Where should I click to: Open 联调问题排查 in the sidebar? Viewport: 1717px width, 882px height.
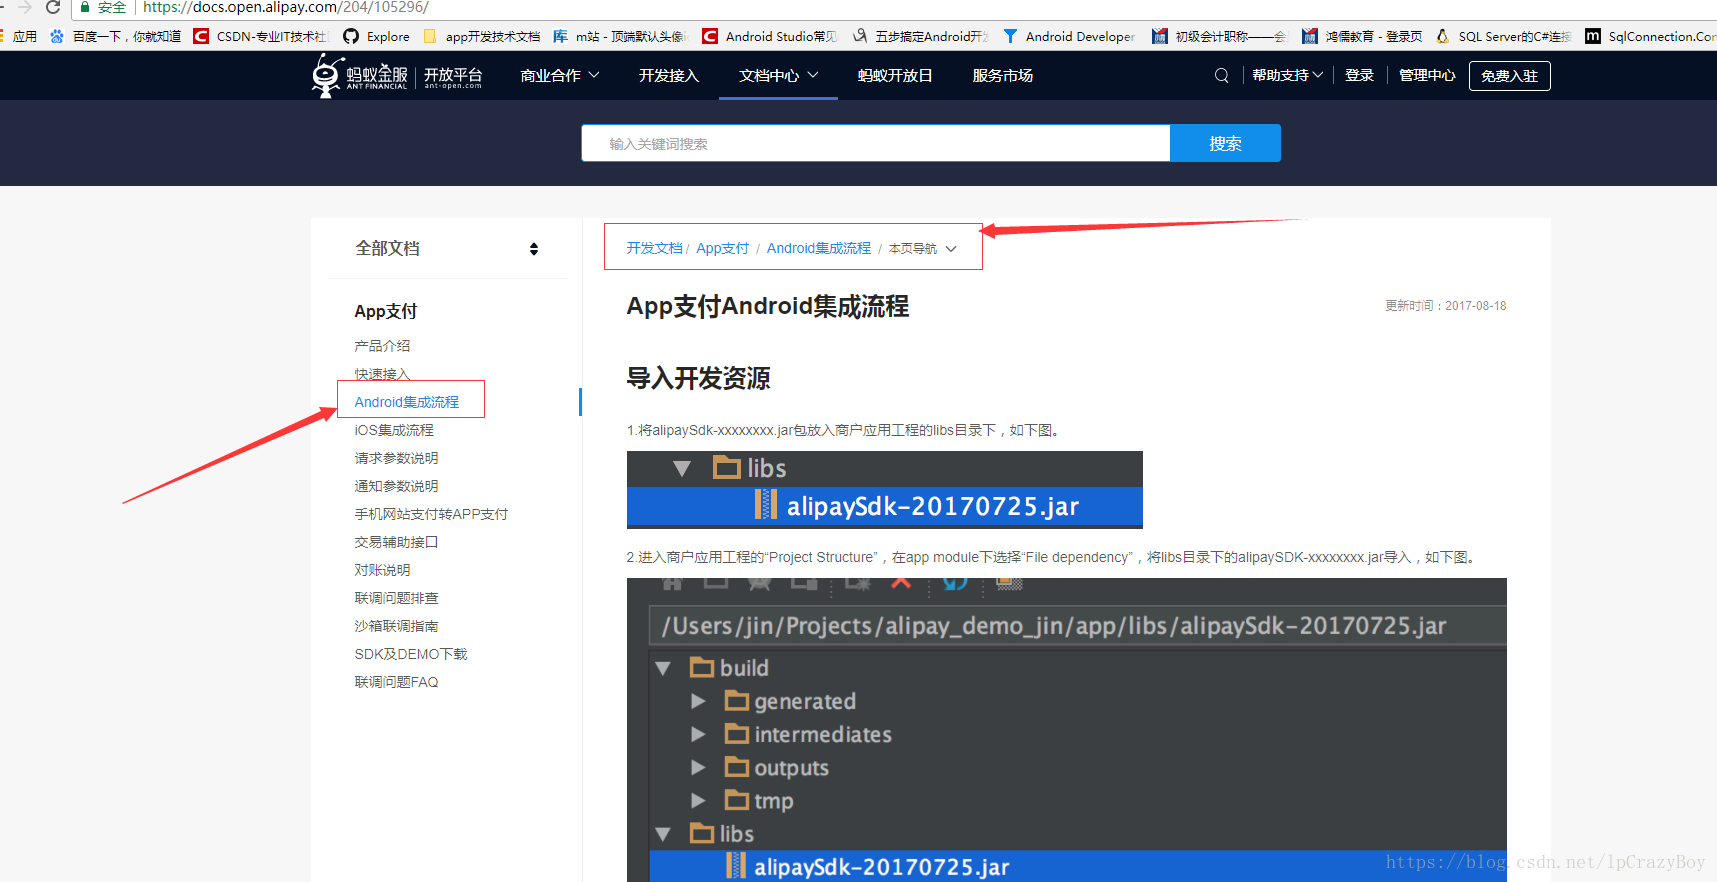point(396,598)
